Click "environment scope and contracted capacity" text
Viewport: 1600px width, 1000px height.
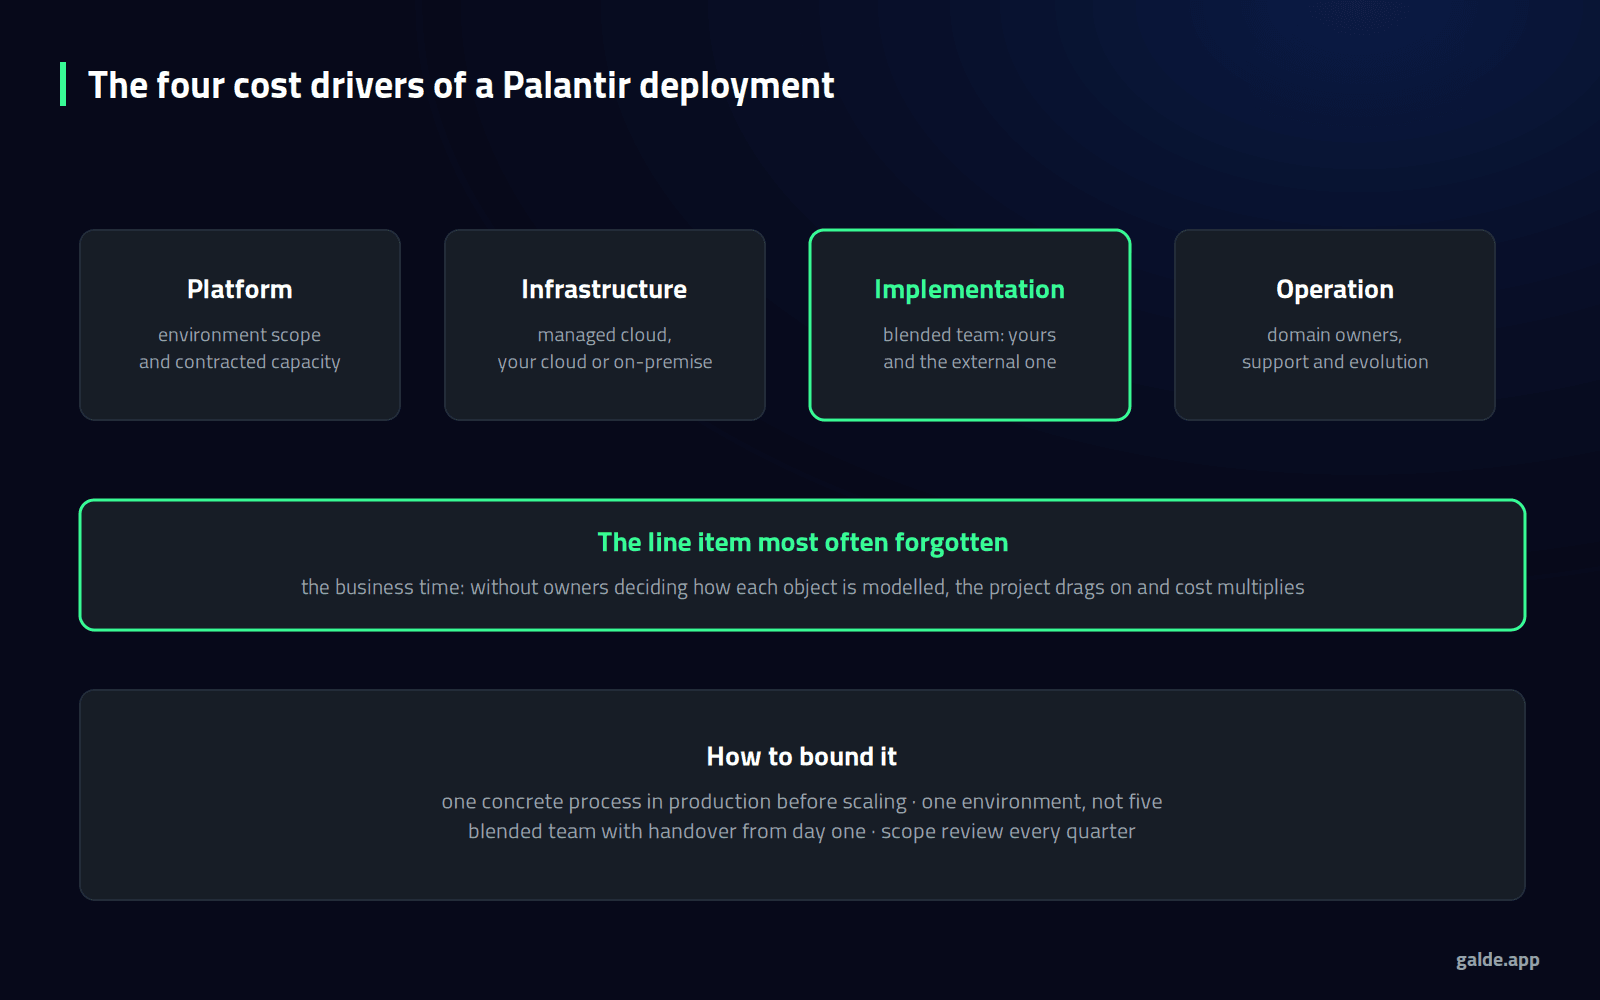coord(240,348)
